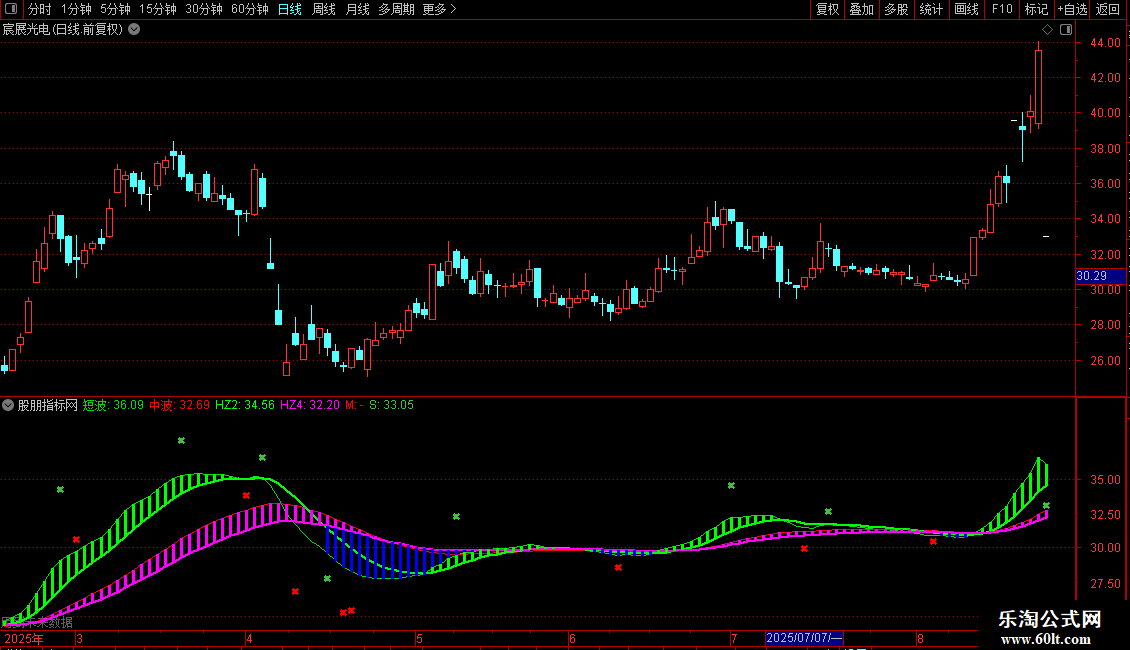Click the S: 33.05 indicator value

click(391, 405)
